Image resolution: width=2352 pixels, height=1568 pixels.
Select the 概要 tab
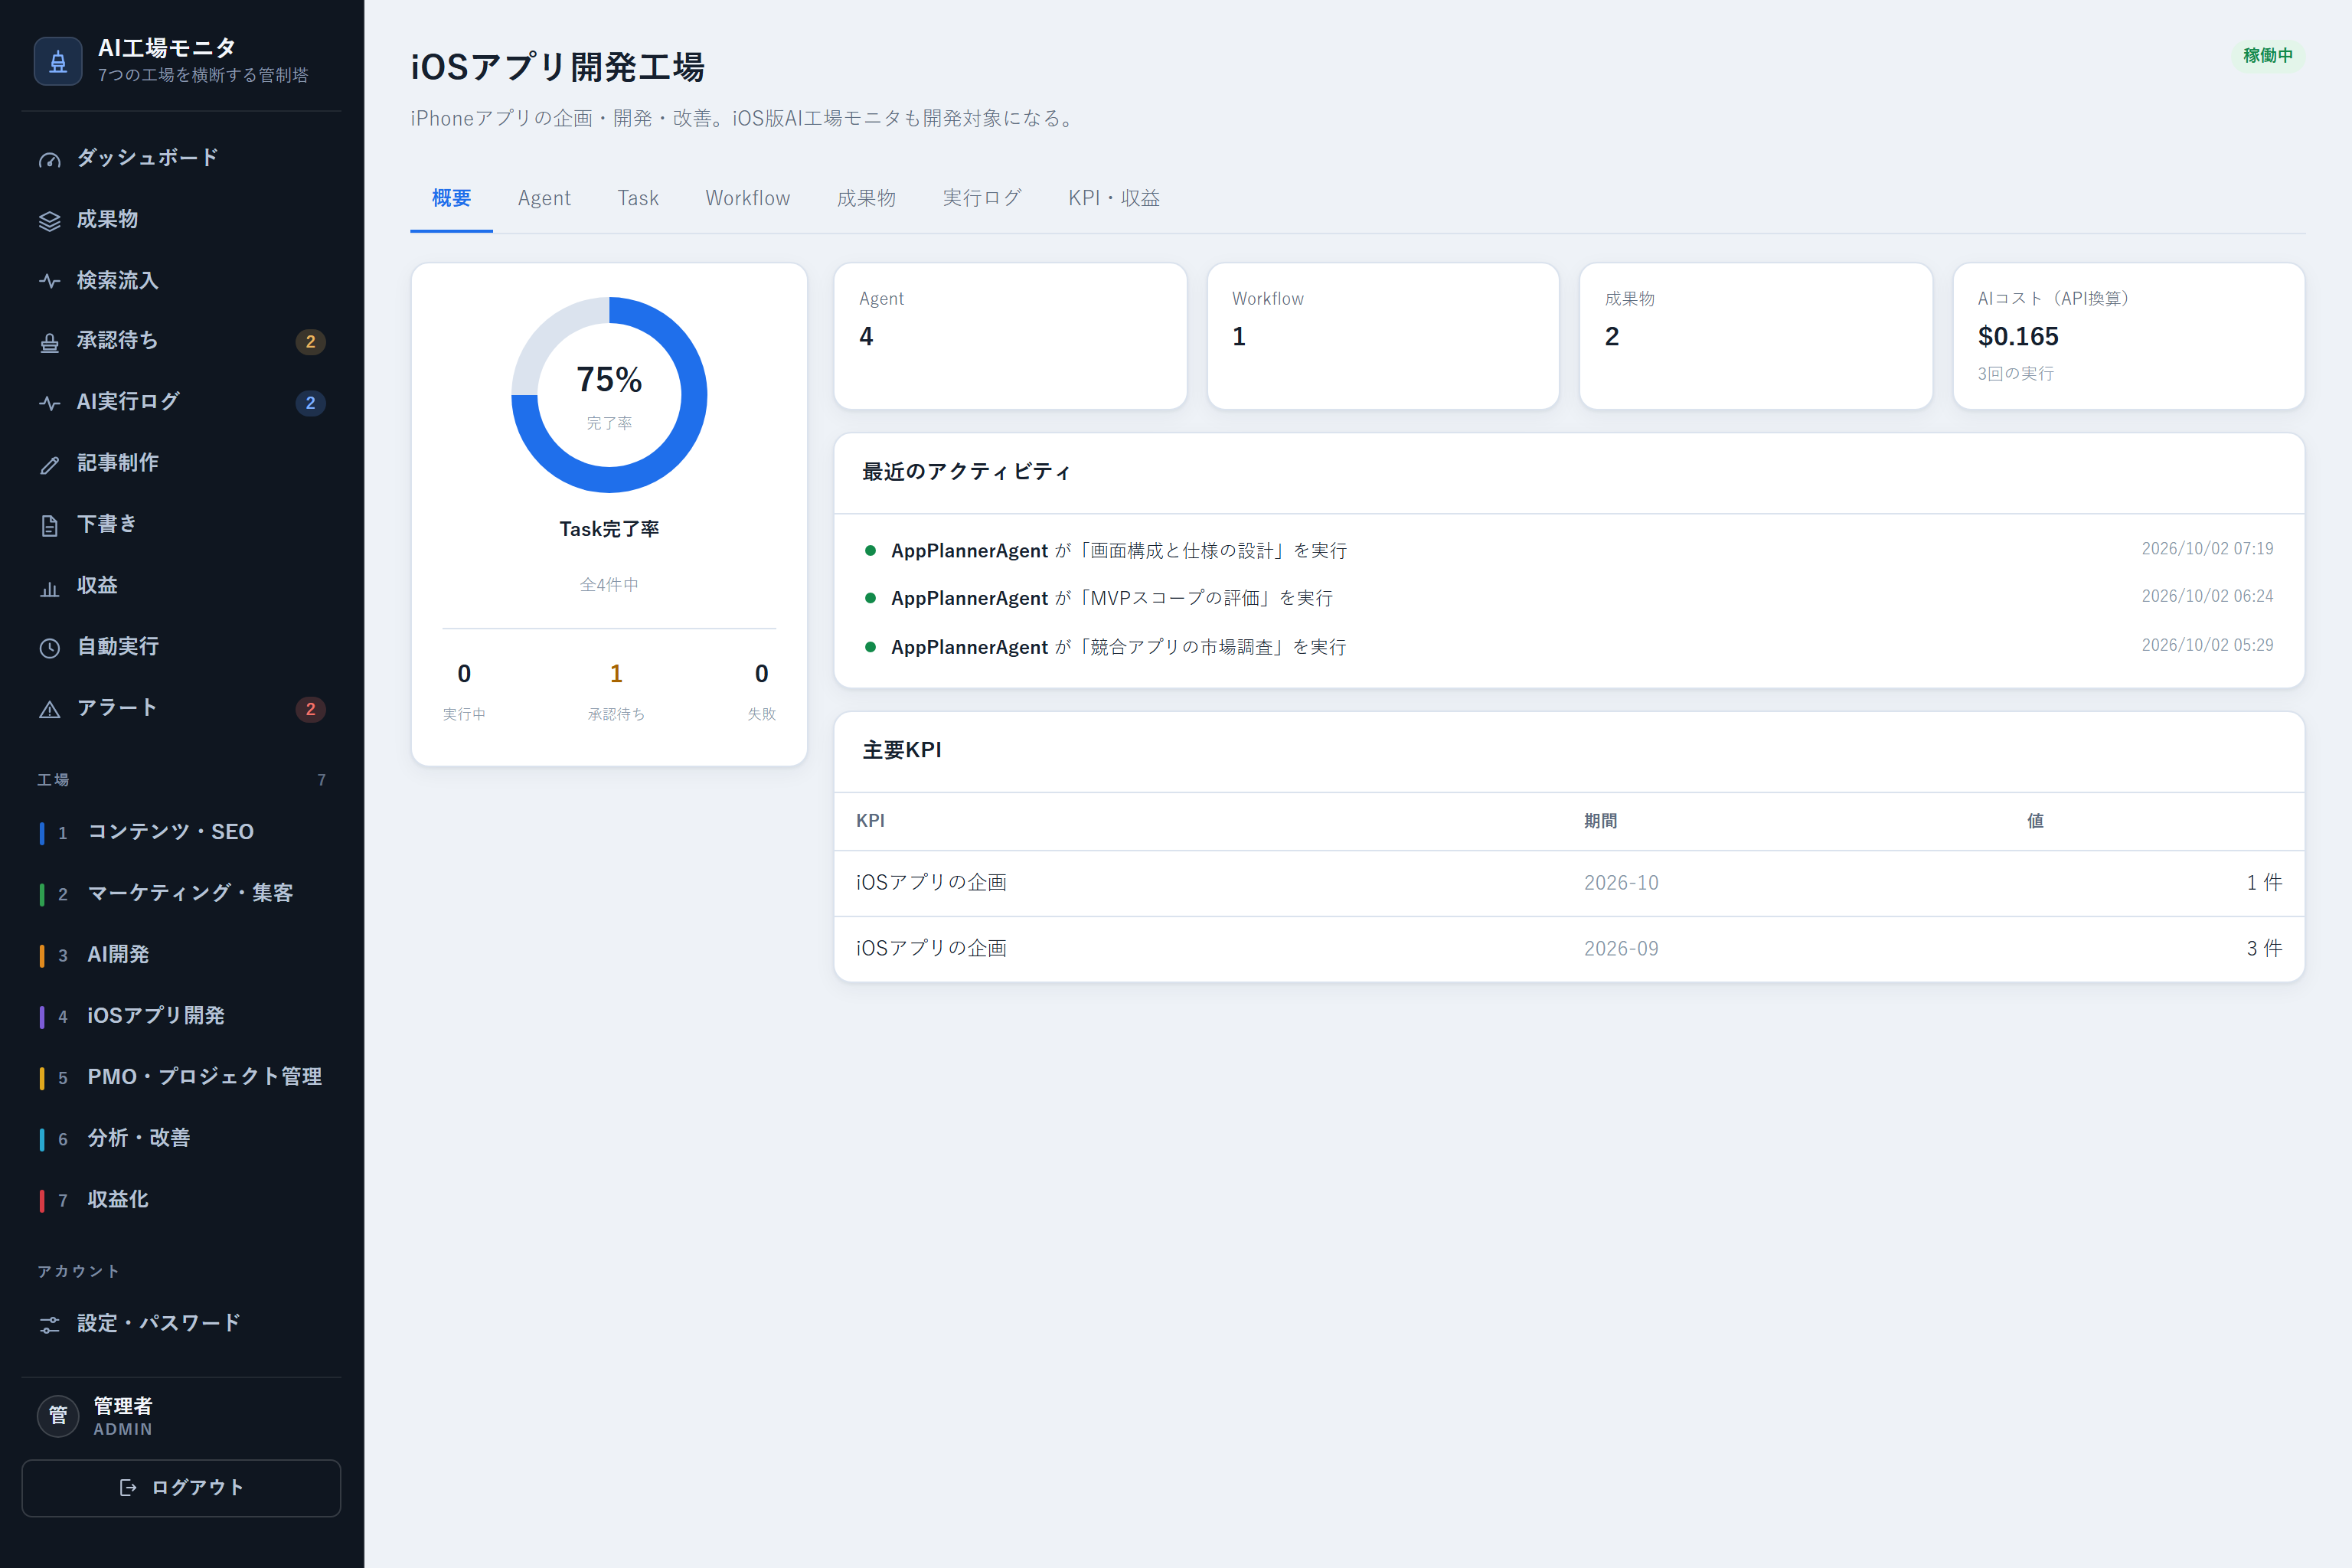pyautogui.click(x=451, y=198)
